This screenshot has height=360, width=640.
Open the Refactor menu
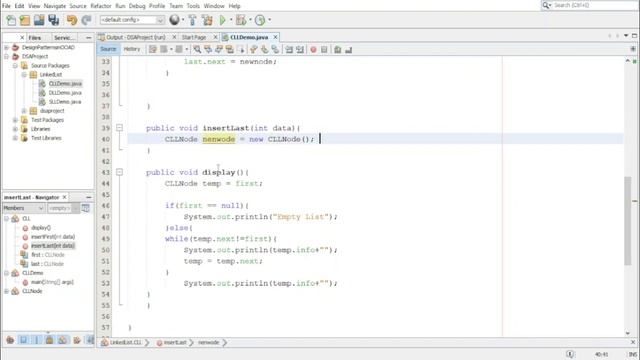101,6
